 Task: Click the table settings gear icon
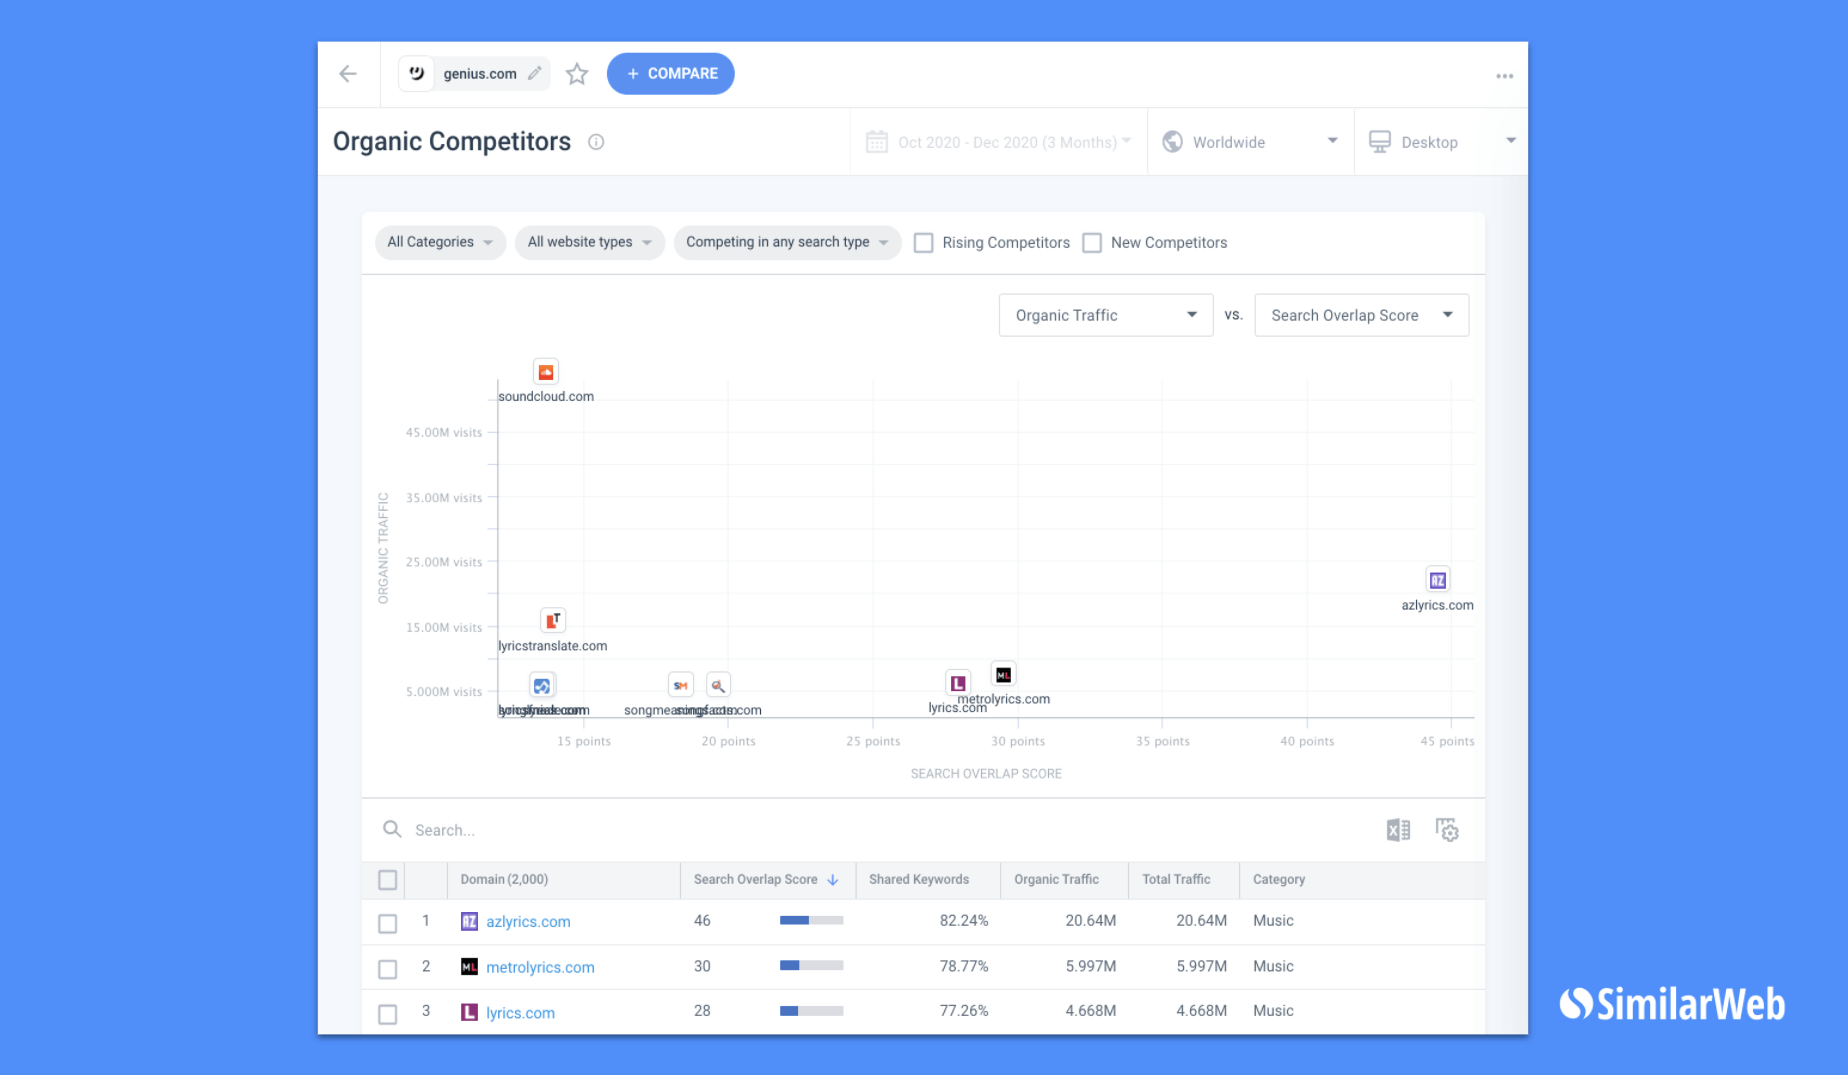point(1447,829)
